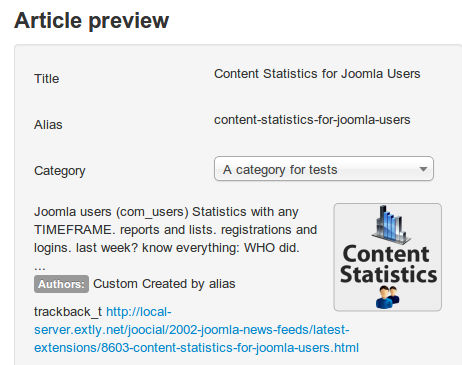The width and height of the screenshot is (462, 365).
Task: Click the article description paragraph text
Action: [x=175, y=230]
